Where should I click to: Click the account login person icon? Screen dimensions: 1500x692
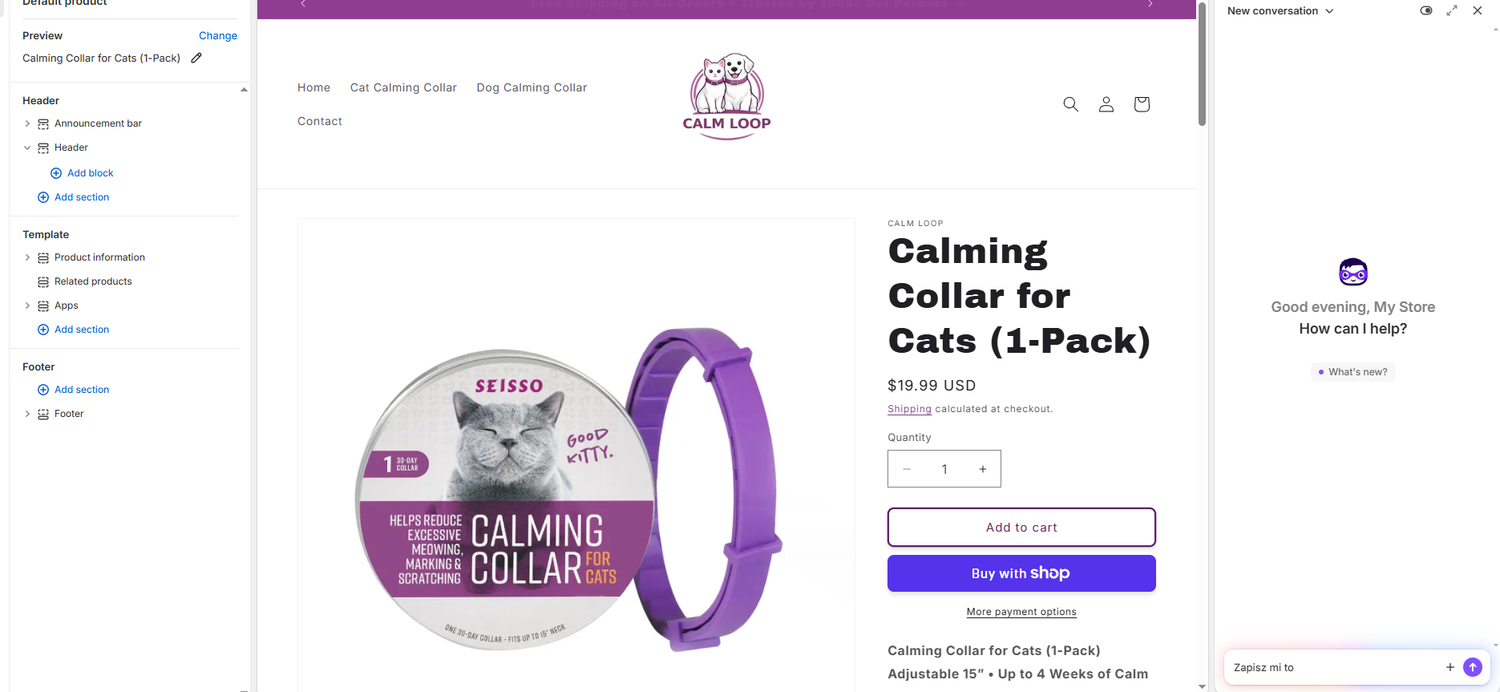click(x=1106, y=104)
